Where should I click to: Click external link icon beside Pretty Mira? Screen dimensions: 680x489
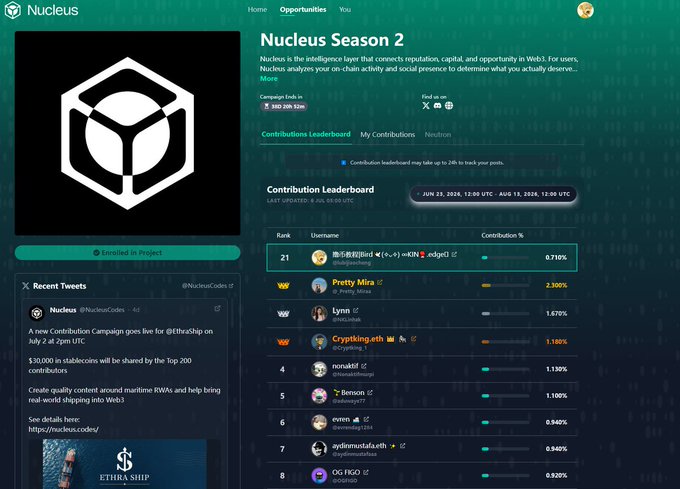pyautogui.click(x=380, y=282)
